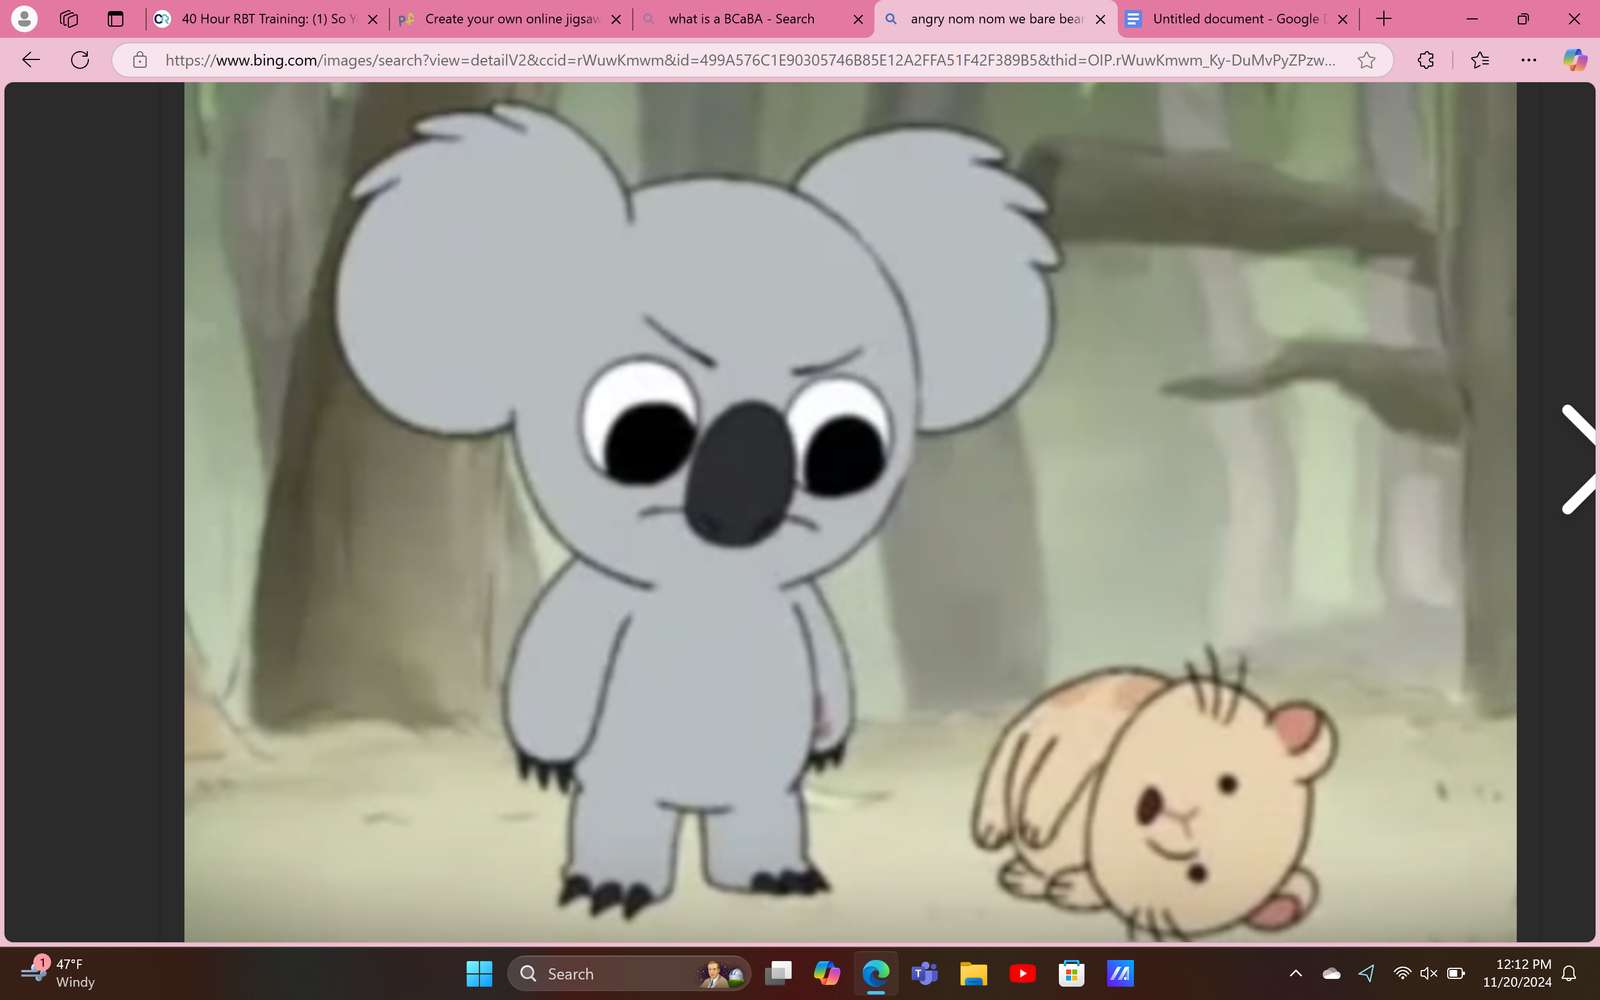Open the Wi-Fi network settings
The height and width of the screenshot is (1000, 1600).
(1402, 973)
